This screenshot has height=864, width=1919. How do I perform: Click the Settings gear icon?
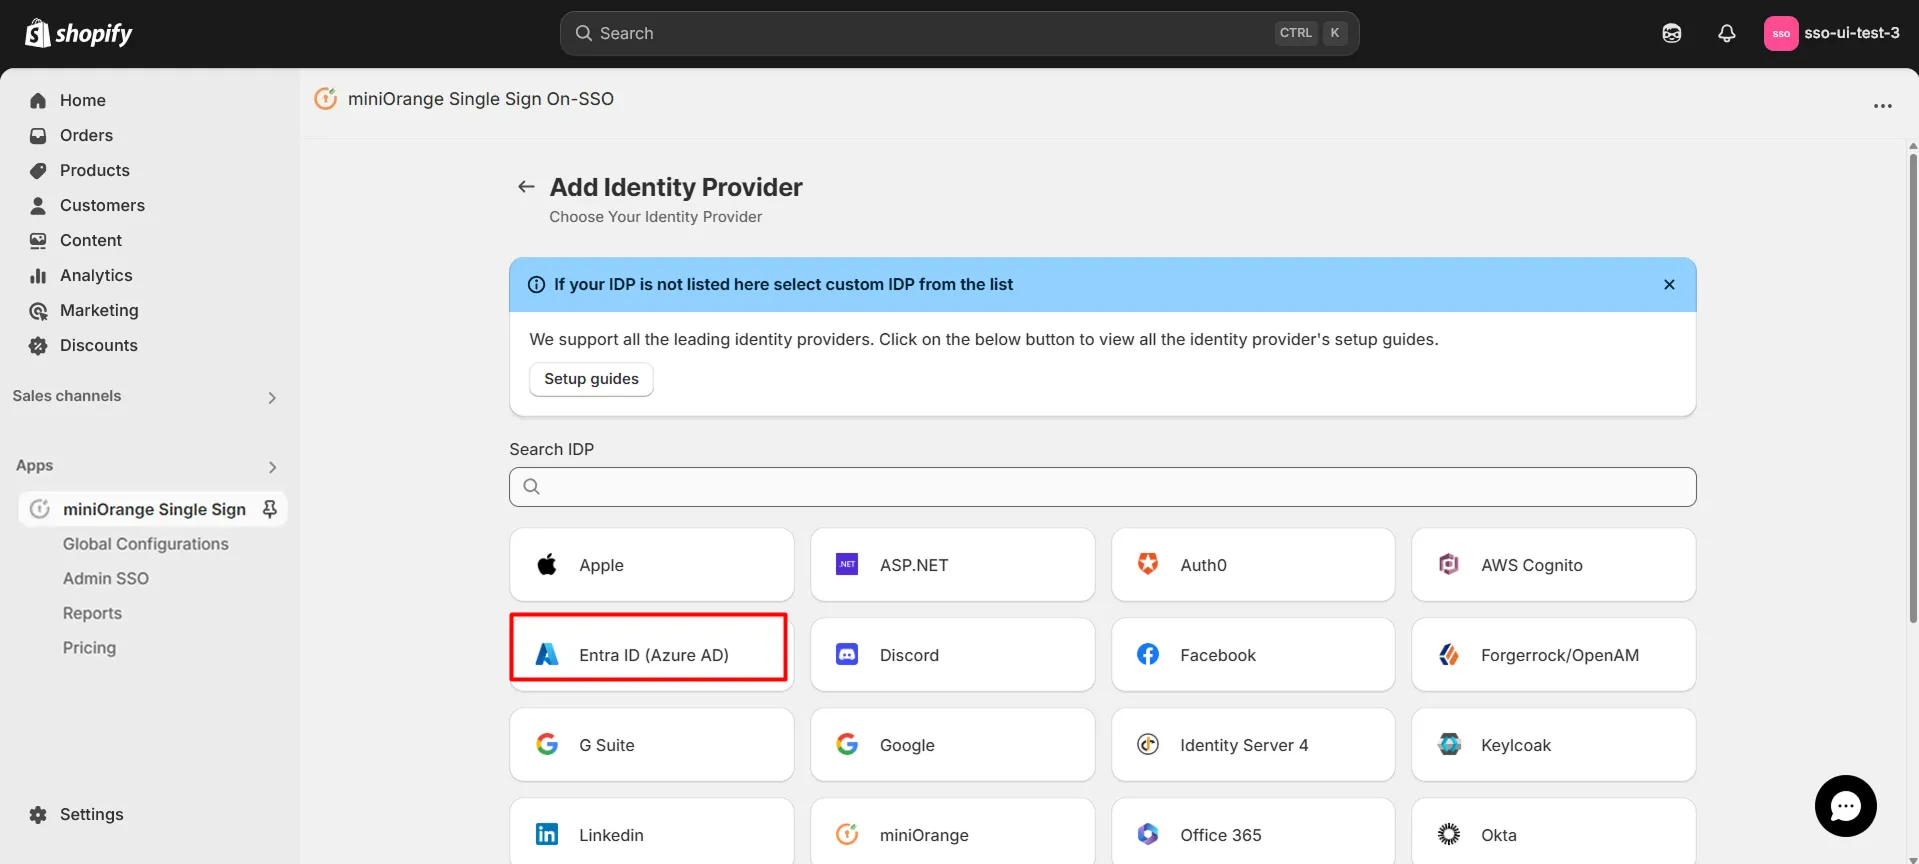pyautogui.click(x=38, y=814)
